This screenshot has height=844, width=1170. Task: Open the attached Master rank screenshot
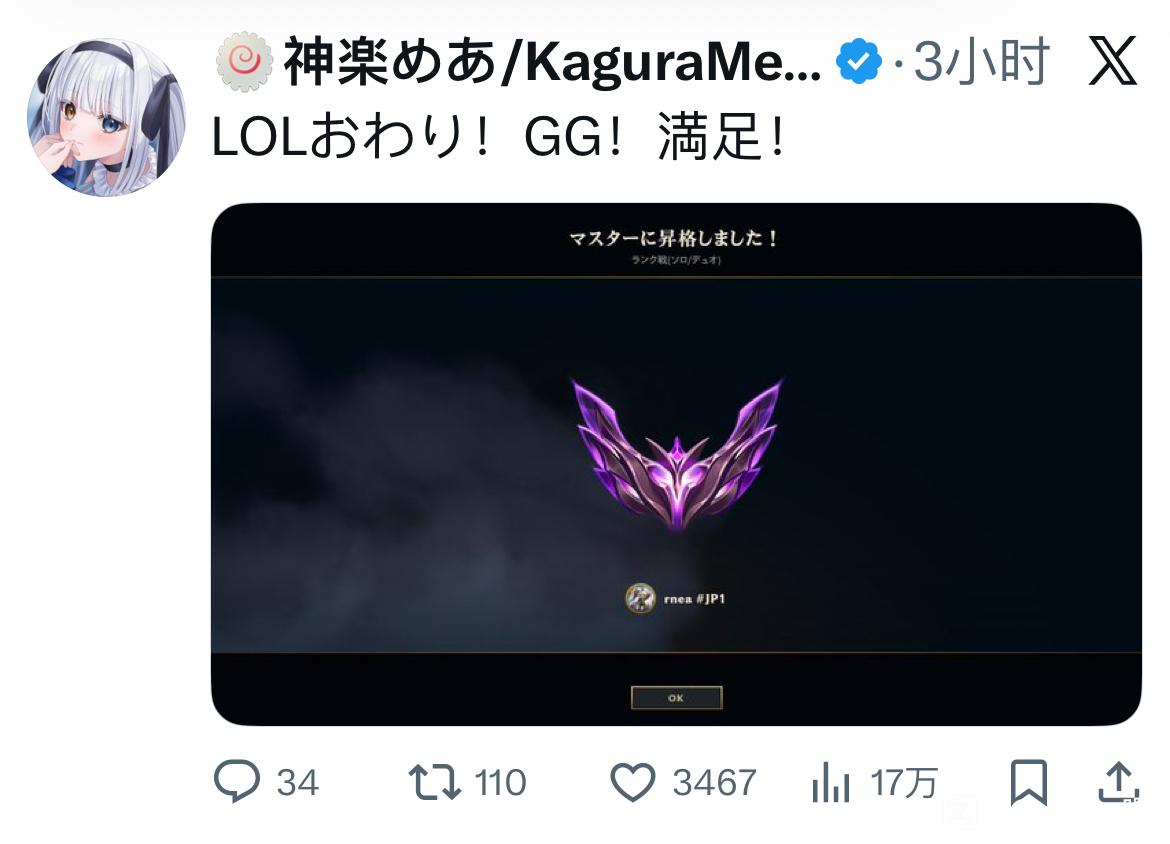pos(676,463)
